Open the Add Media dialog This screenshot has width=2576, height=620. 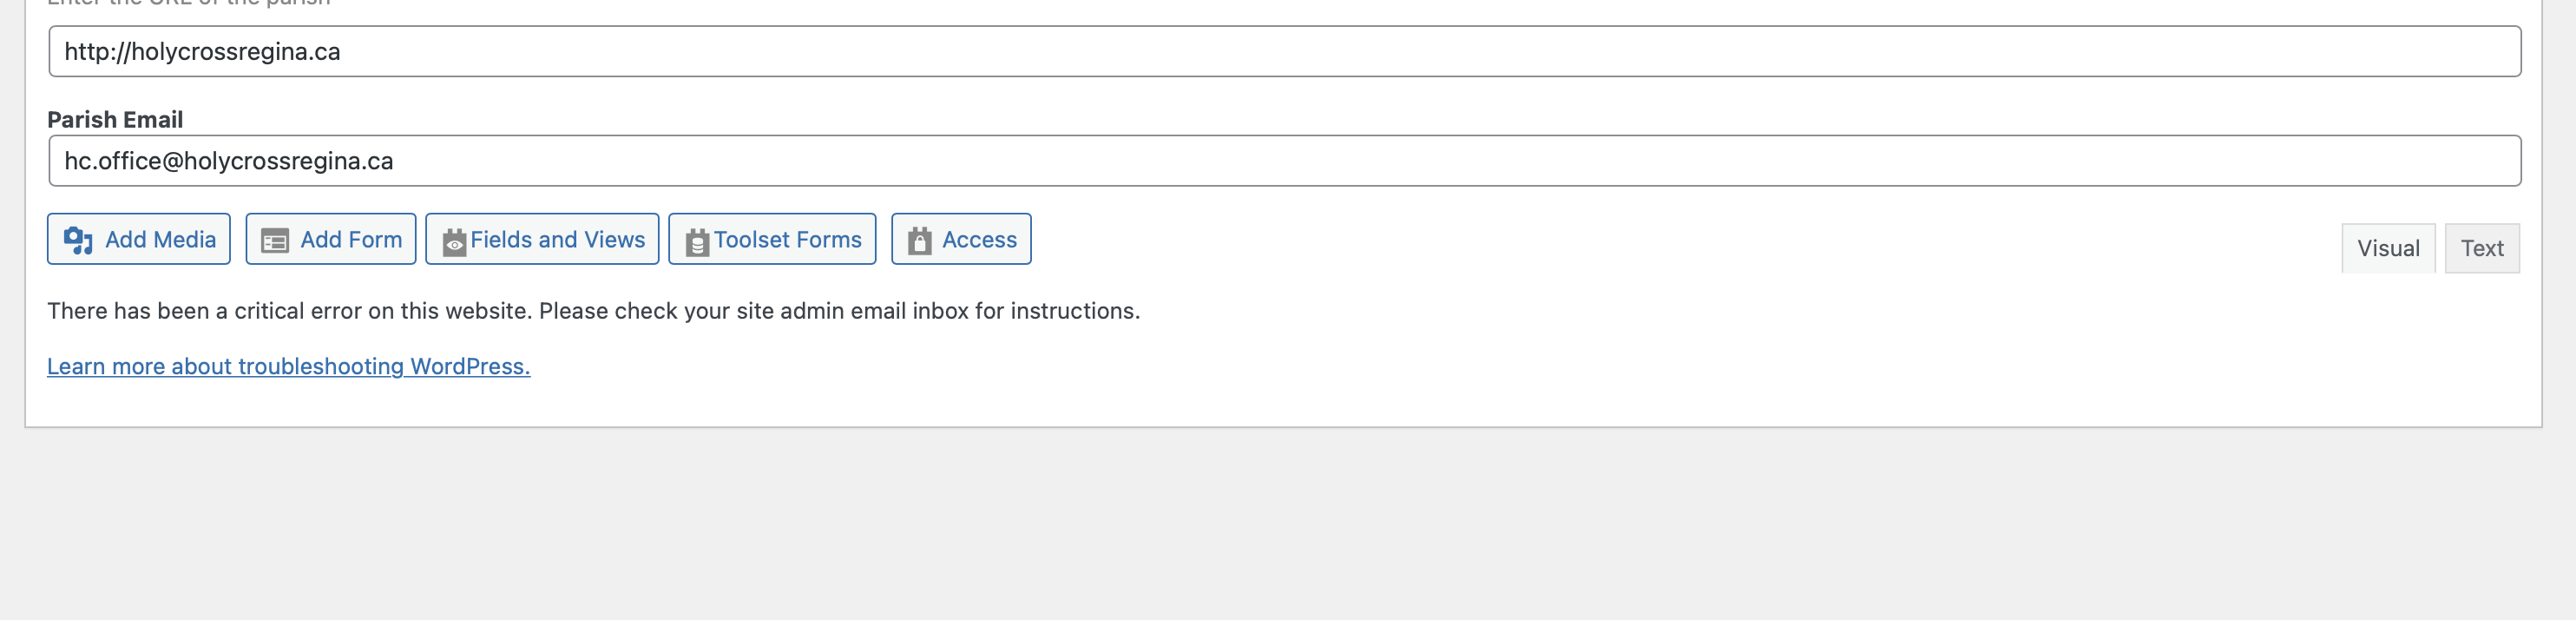(139, 239)
